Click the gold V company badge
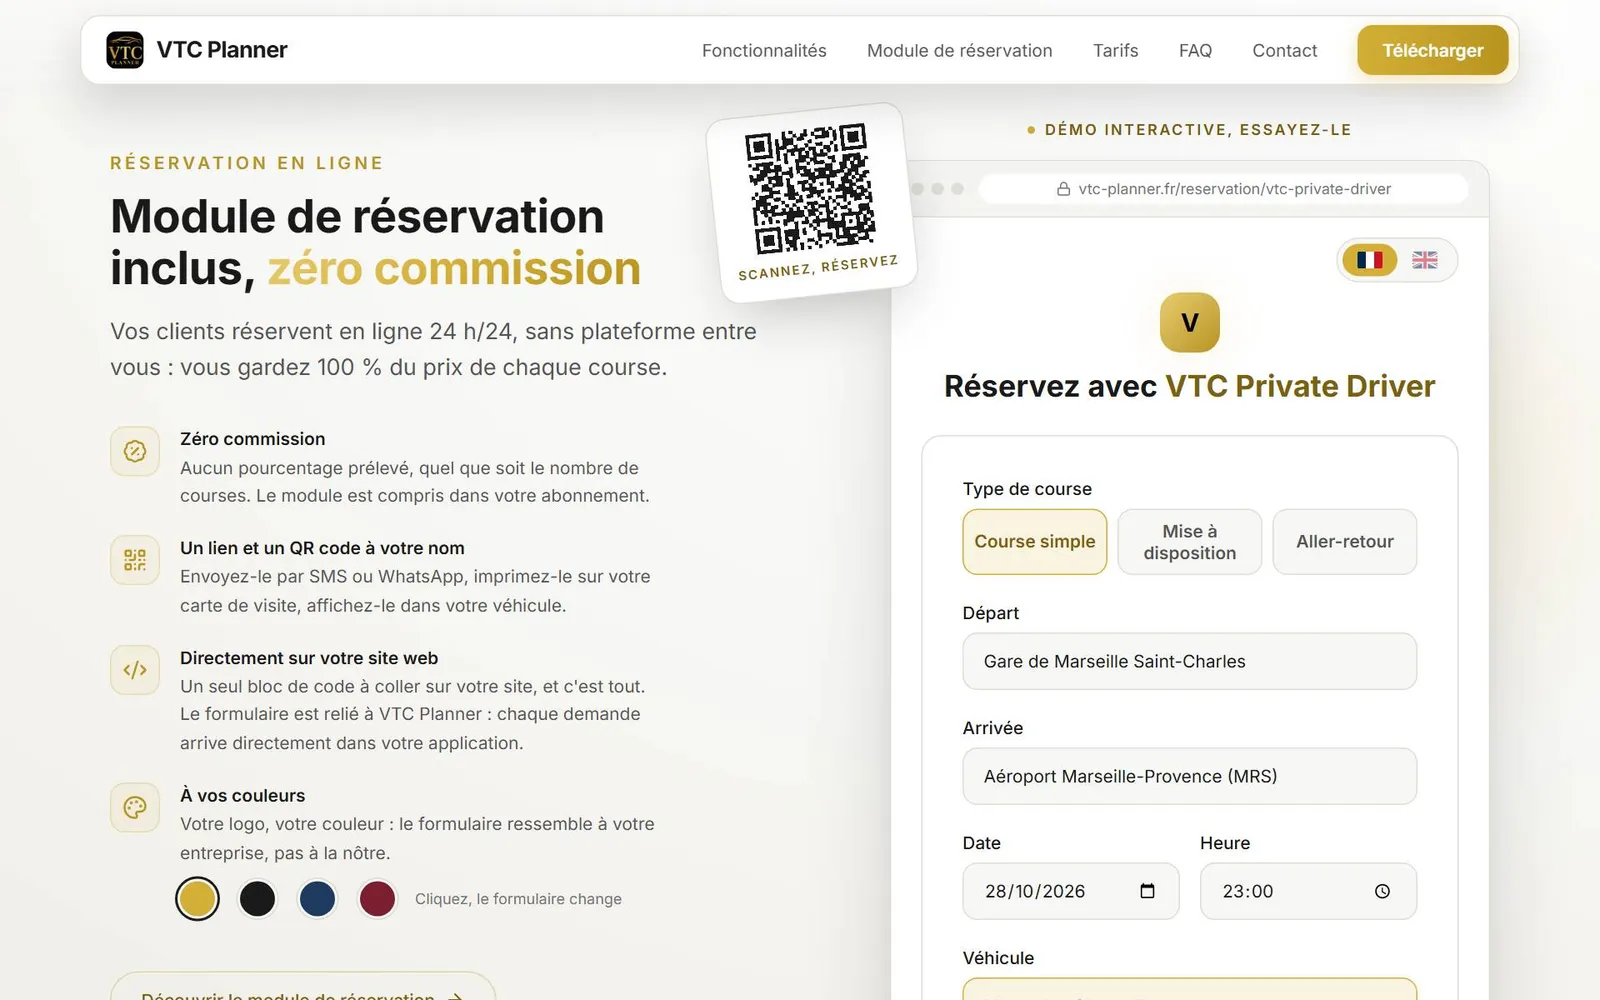 [1190, 322]
